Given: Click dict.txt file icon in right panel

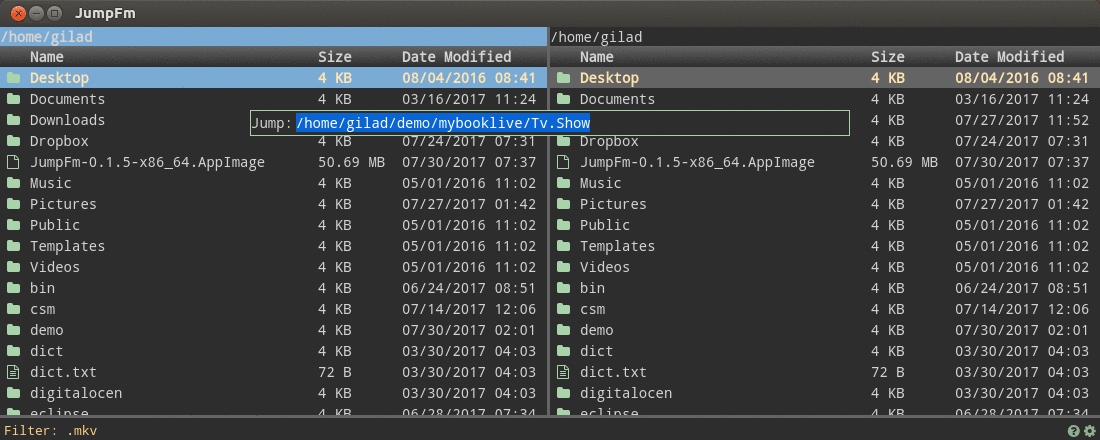Looking at the screenshot, I should [x=563, y=372].
